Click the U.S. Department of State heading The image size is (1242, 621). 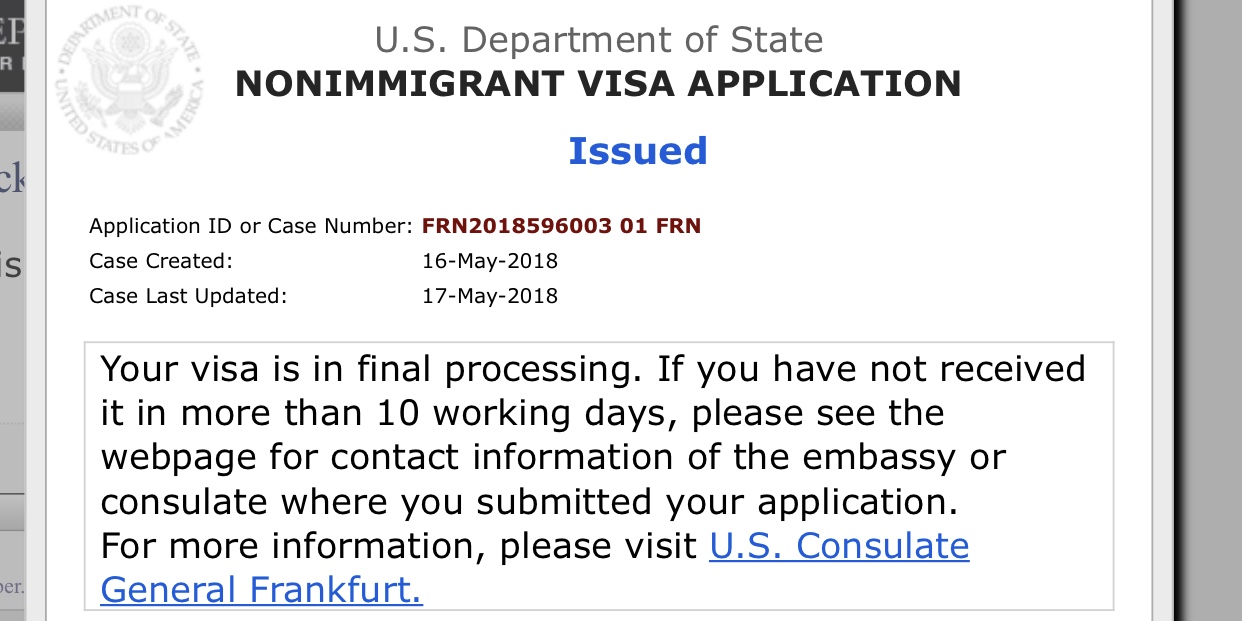(x=598, y=40)
